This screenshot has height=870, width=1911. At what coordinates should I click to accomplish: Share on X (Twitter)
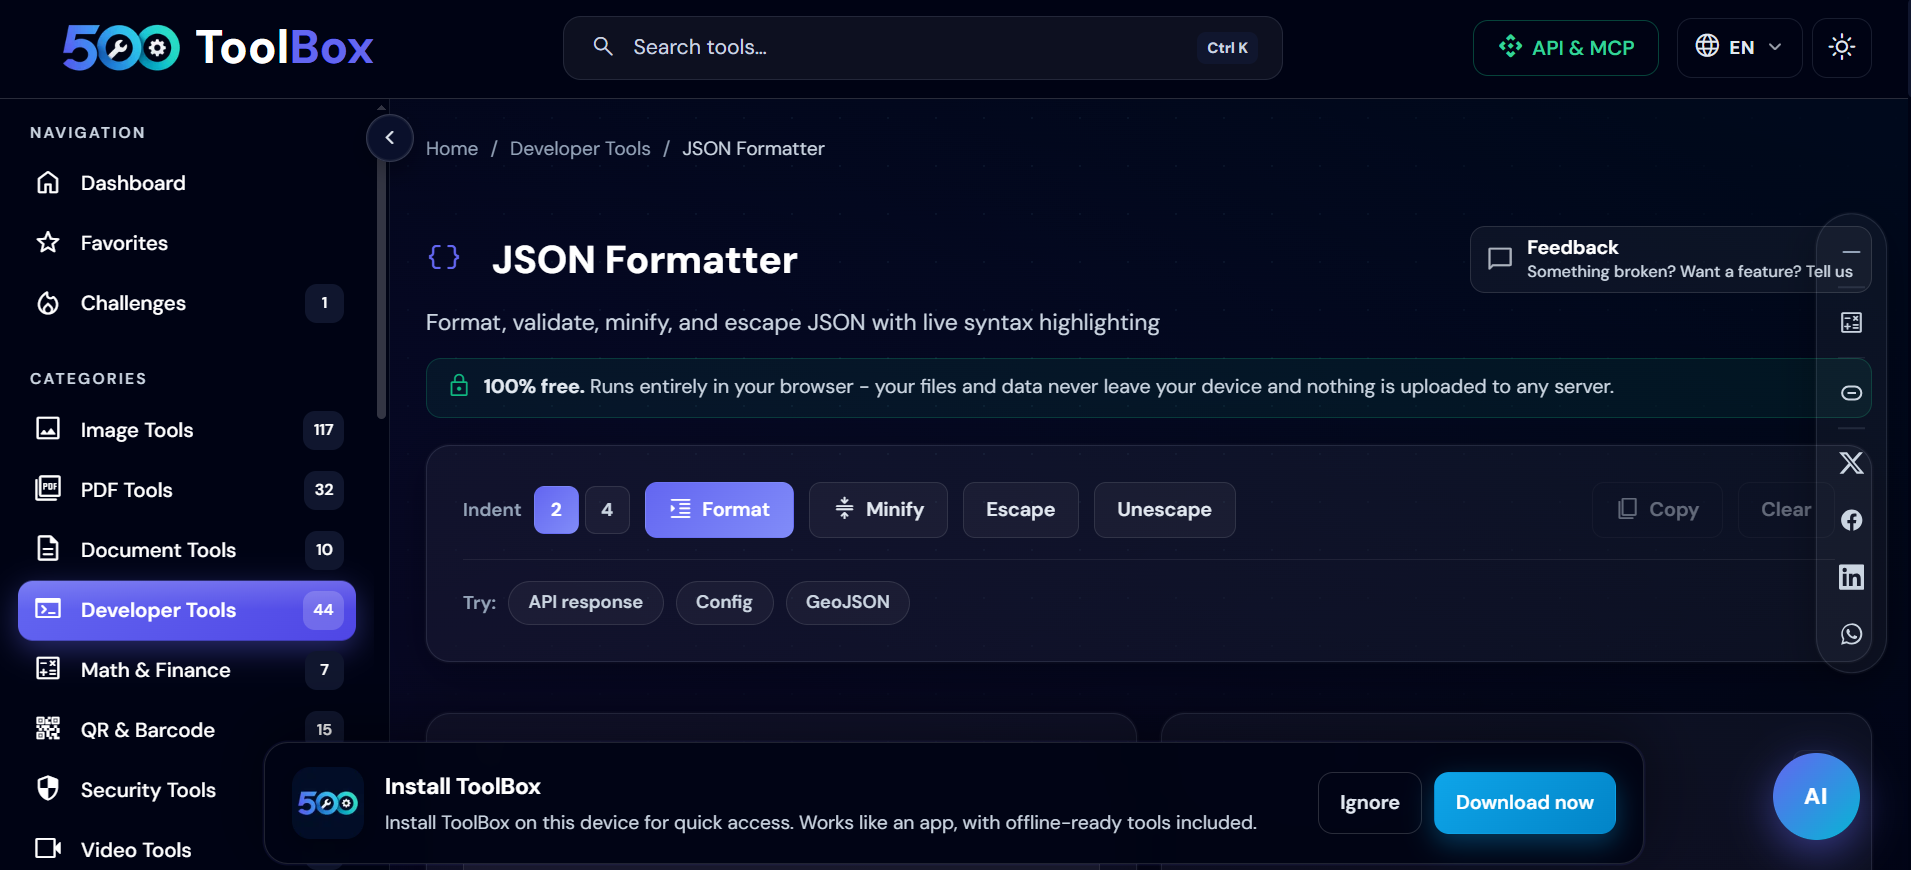click(x=1851, y=463)
